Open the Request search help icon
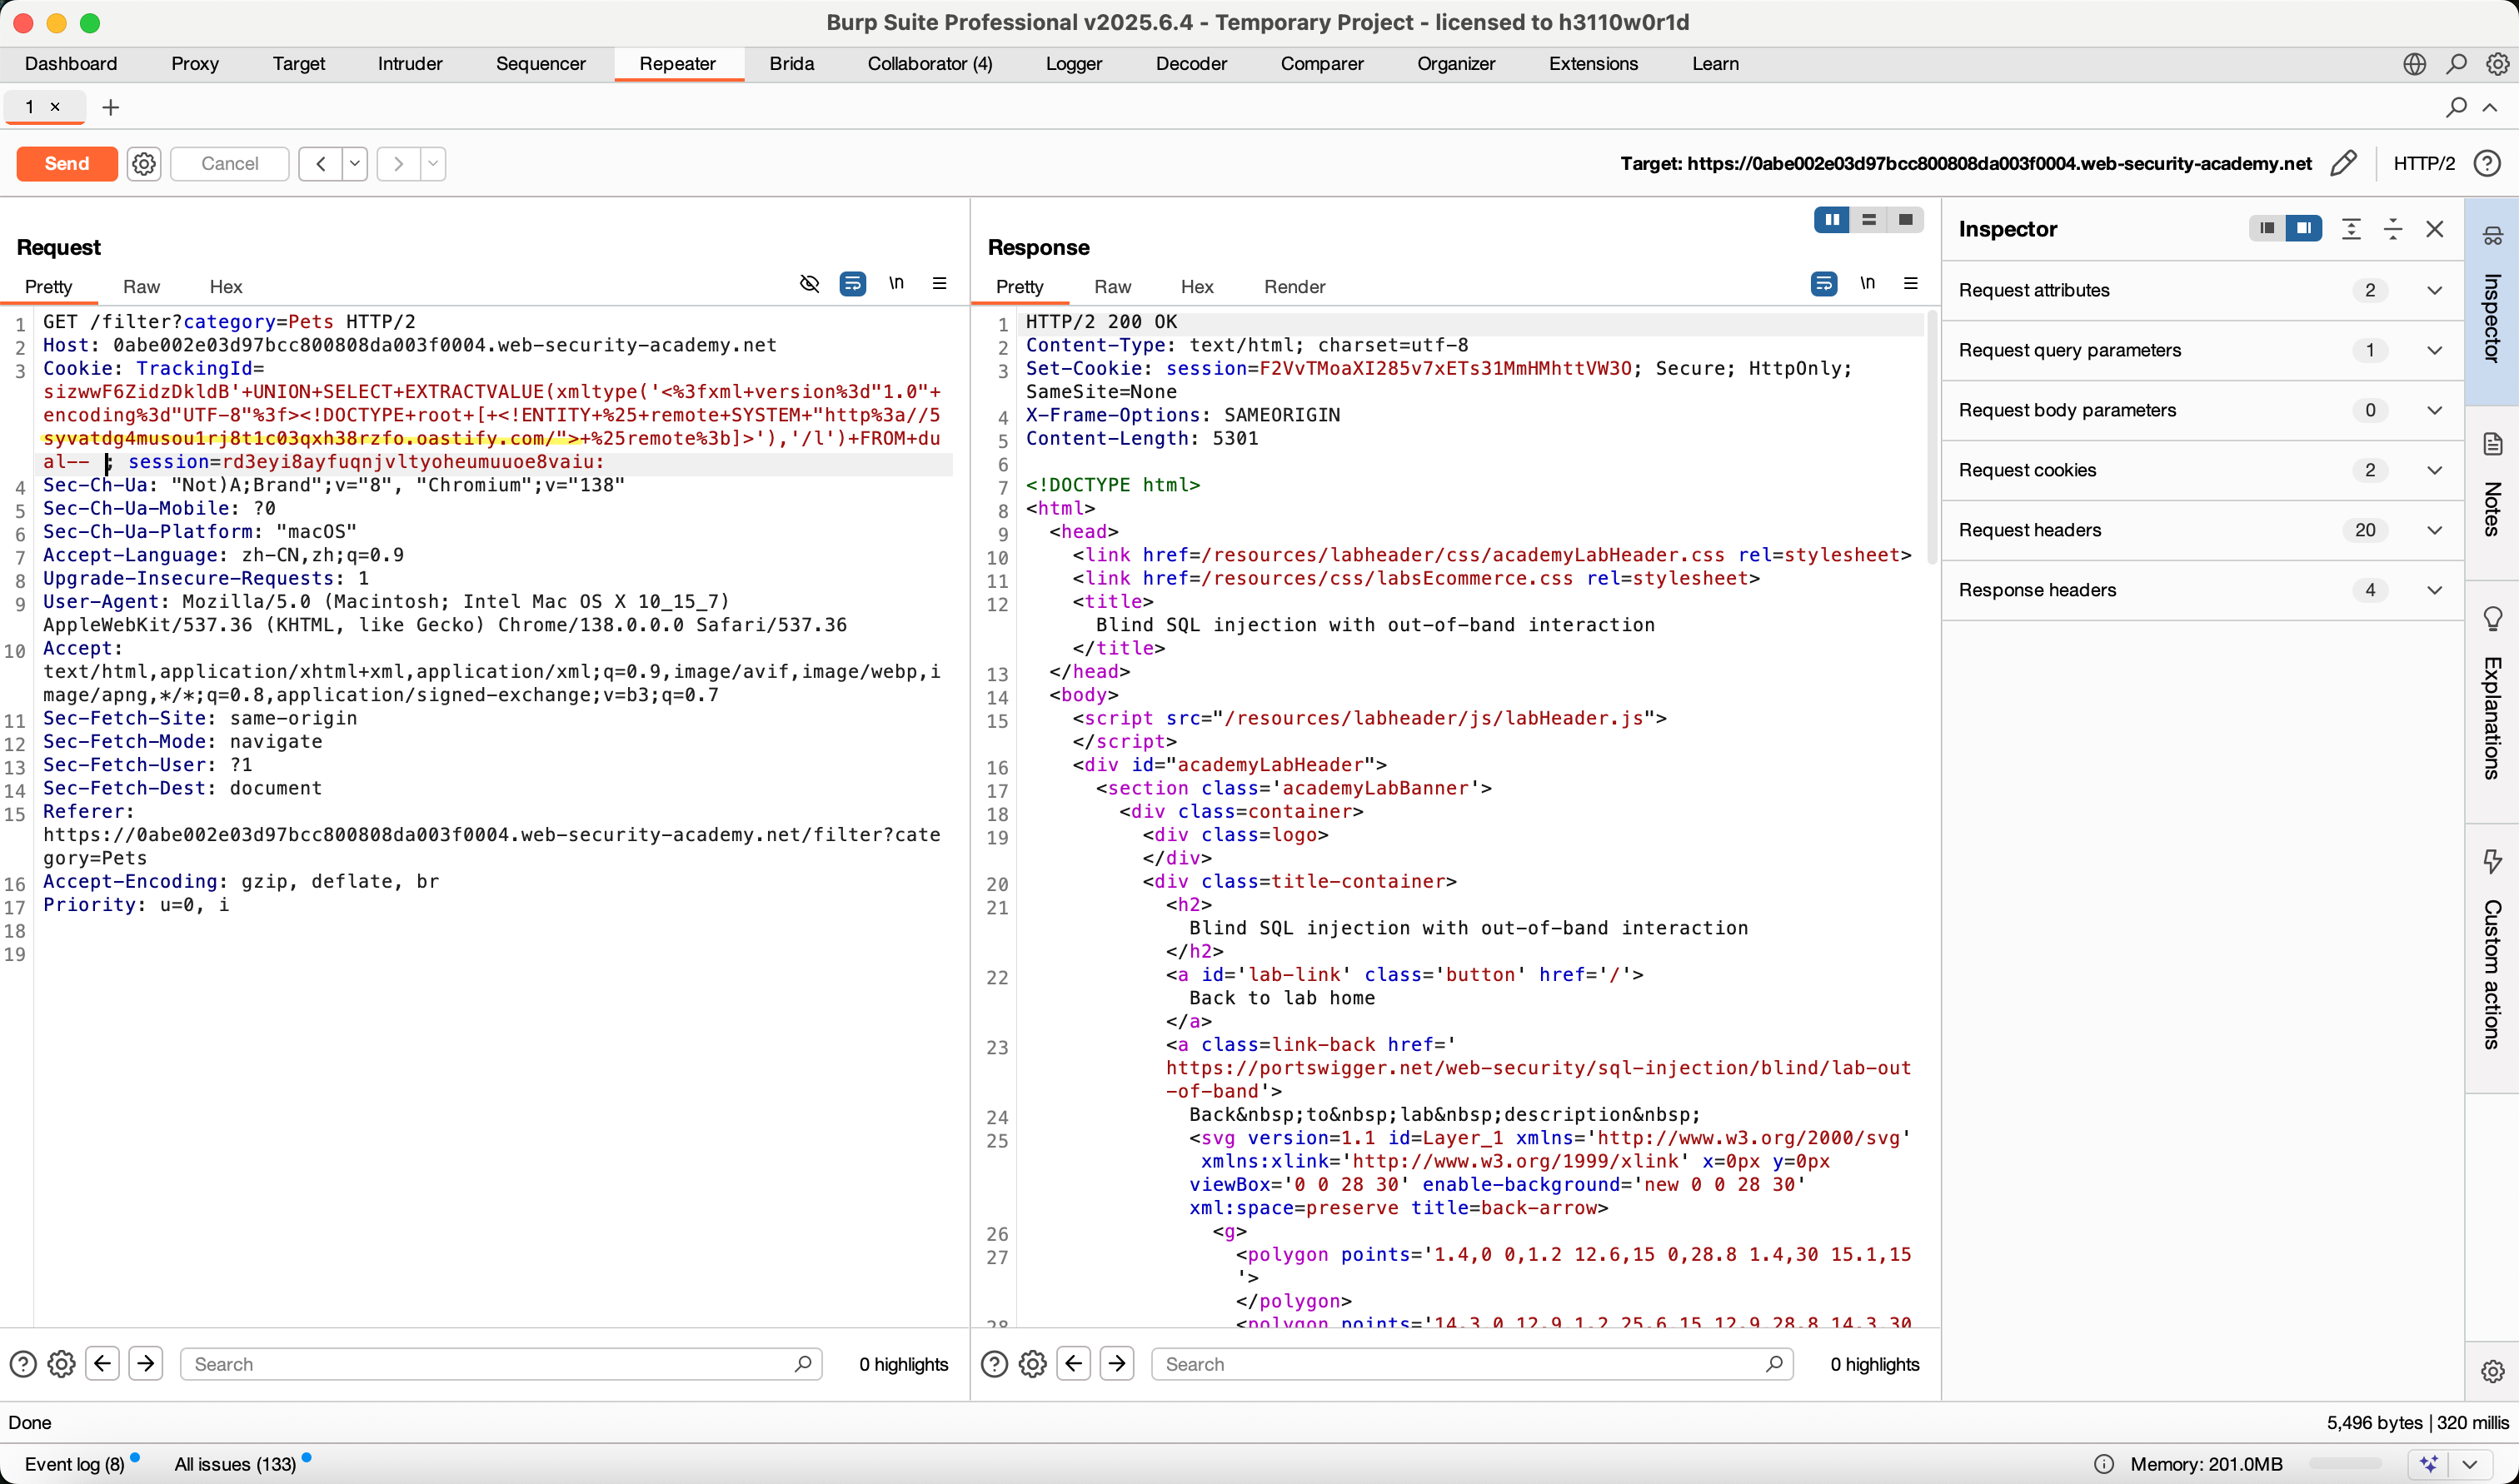Image resolution: width=2519 pixels, height=1484 pixels. (22, 1364)
